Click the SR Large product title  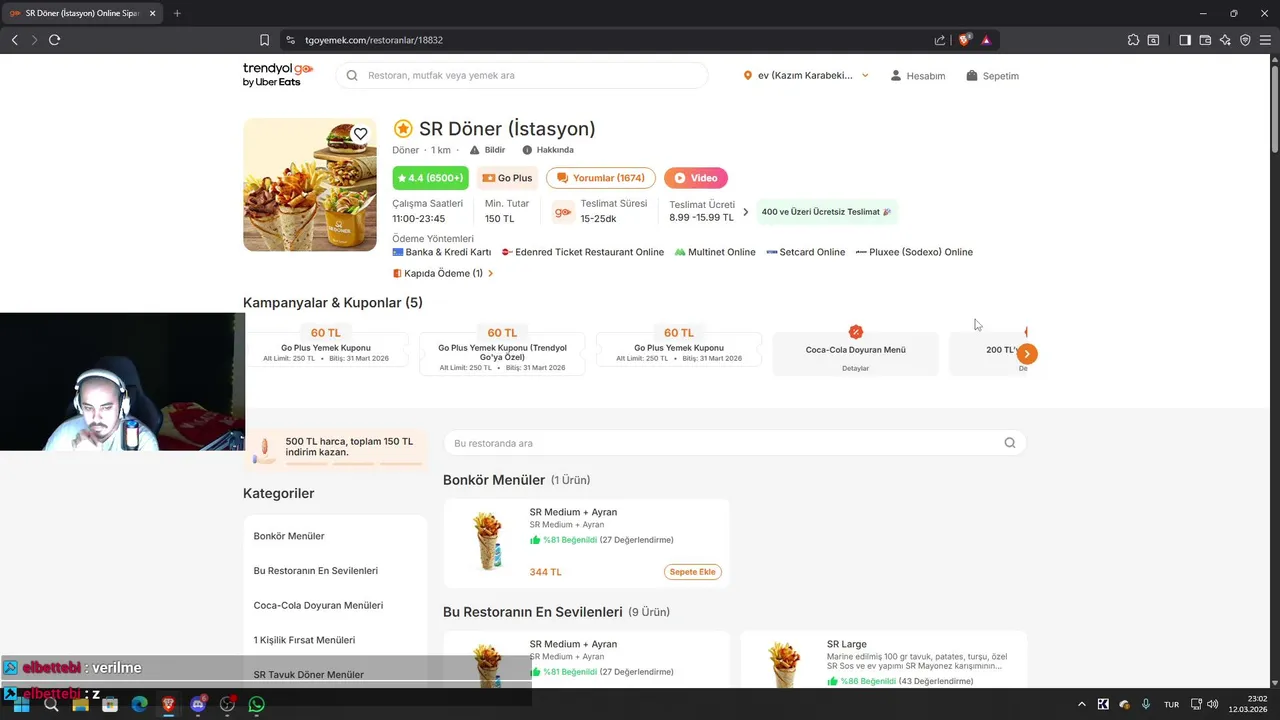pos(847,644)
